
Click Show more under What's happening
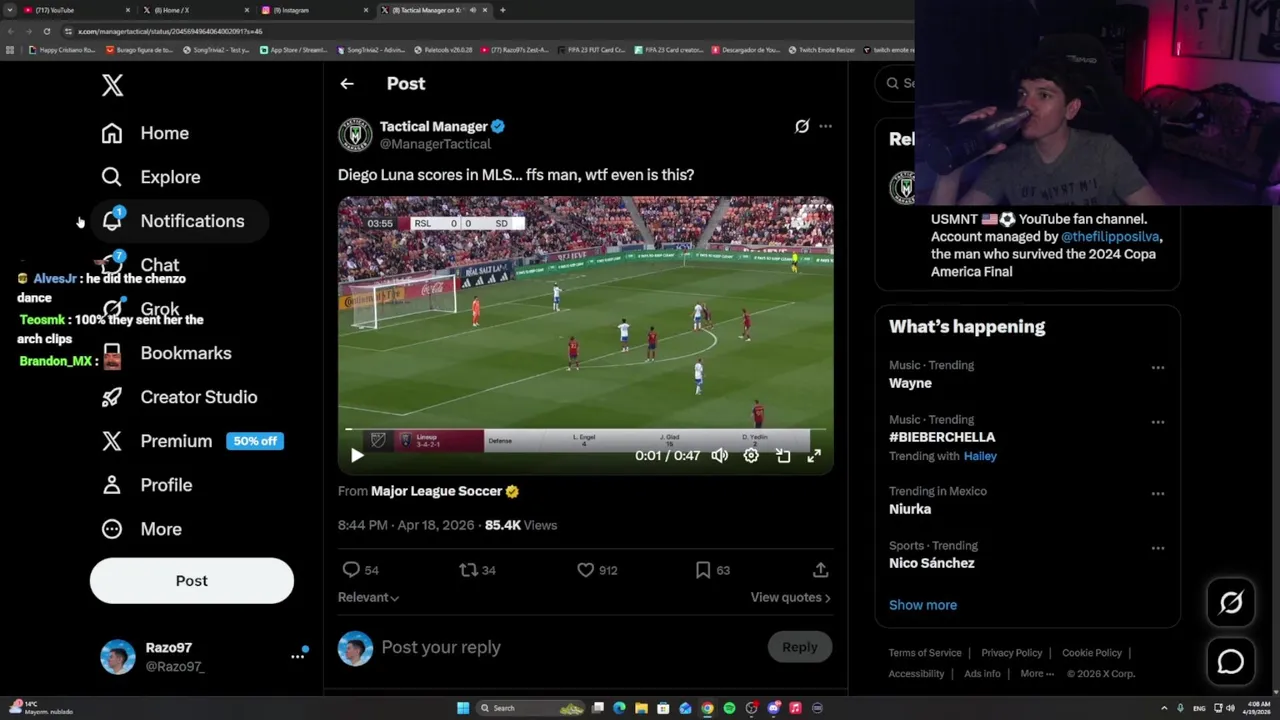tap(923, 605)
